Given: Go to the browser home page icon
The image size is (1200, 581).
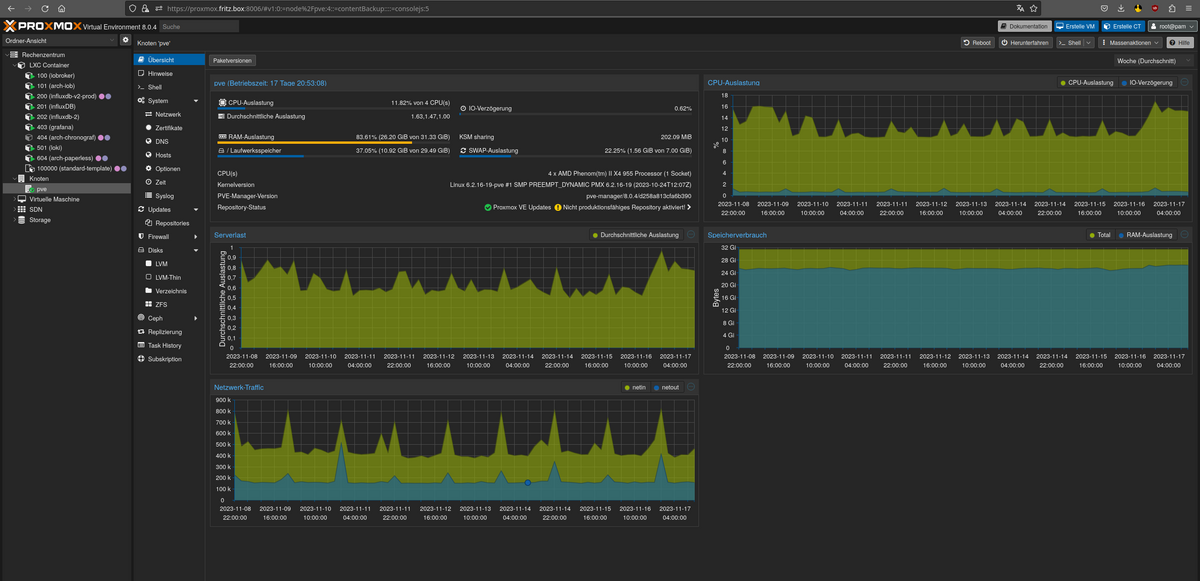Looking at the screenshot, I should click(64, 8).
